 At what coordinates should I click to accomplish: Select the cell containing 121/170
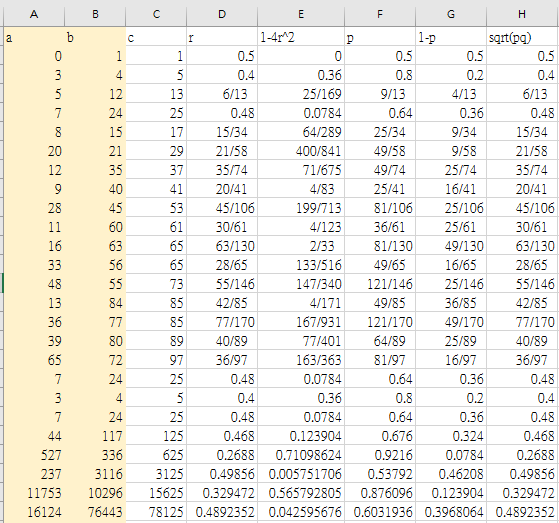380,322
